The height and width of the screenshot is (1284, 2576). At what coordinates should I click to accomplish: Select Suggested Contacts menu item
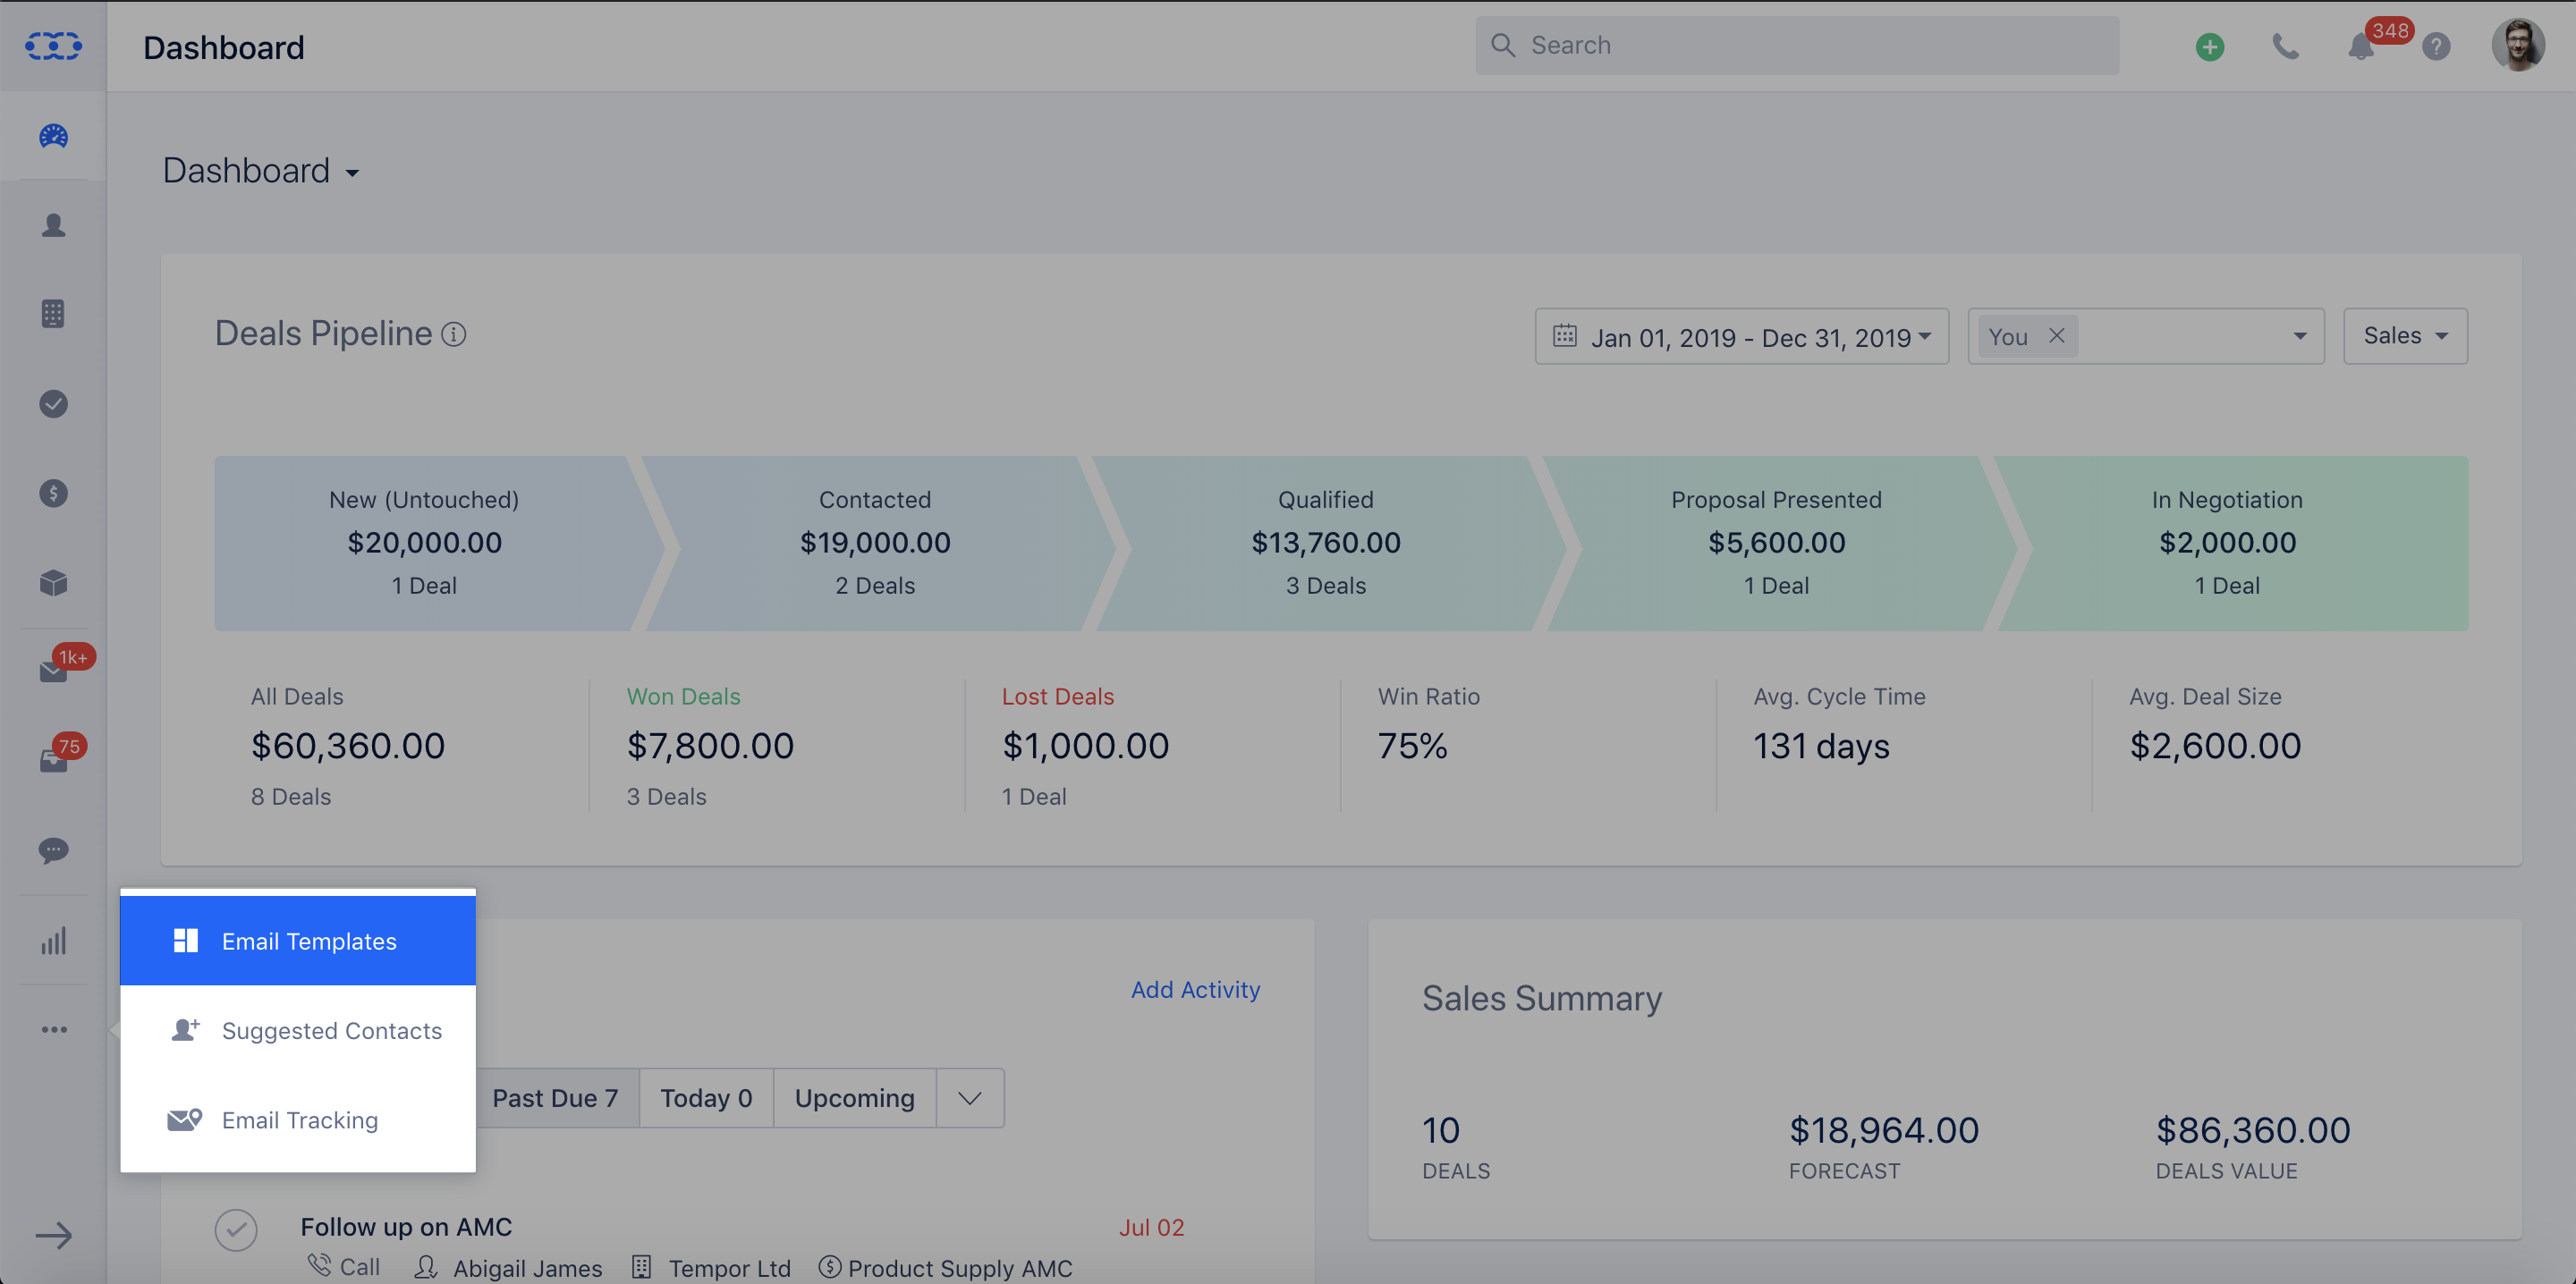(x=298, y=1031)
